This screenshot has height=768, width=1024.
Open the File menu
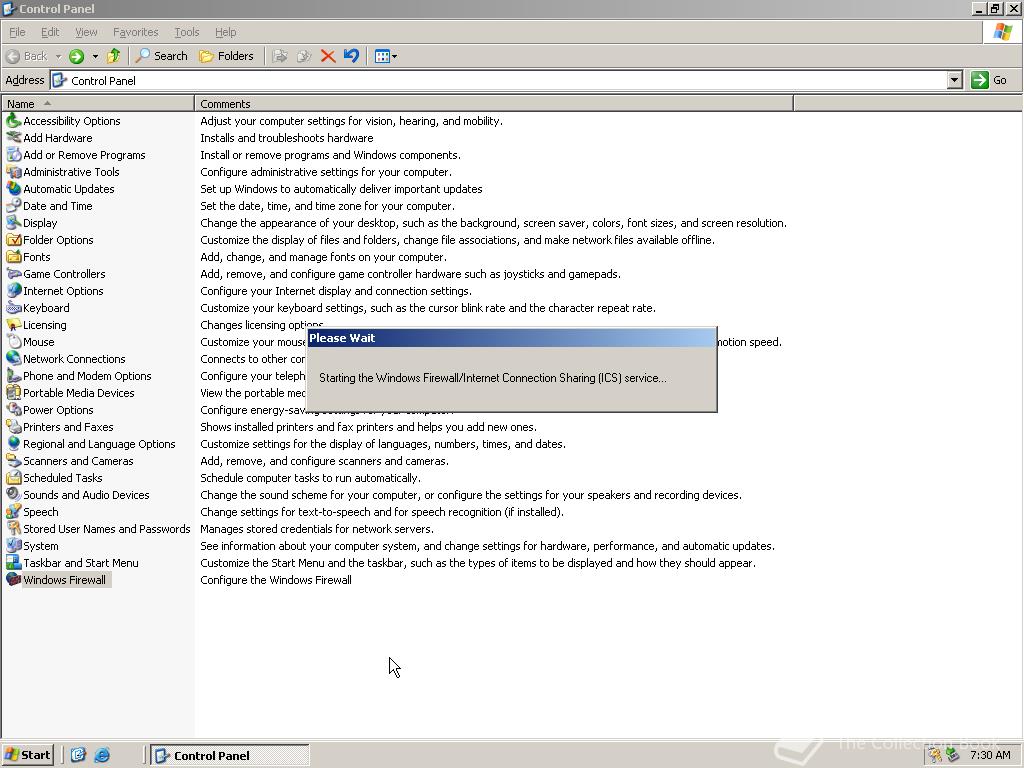point(17,32)
